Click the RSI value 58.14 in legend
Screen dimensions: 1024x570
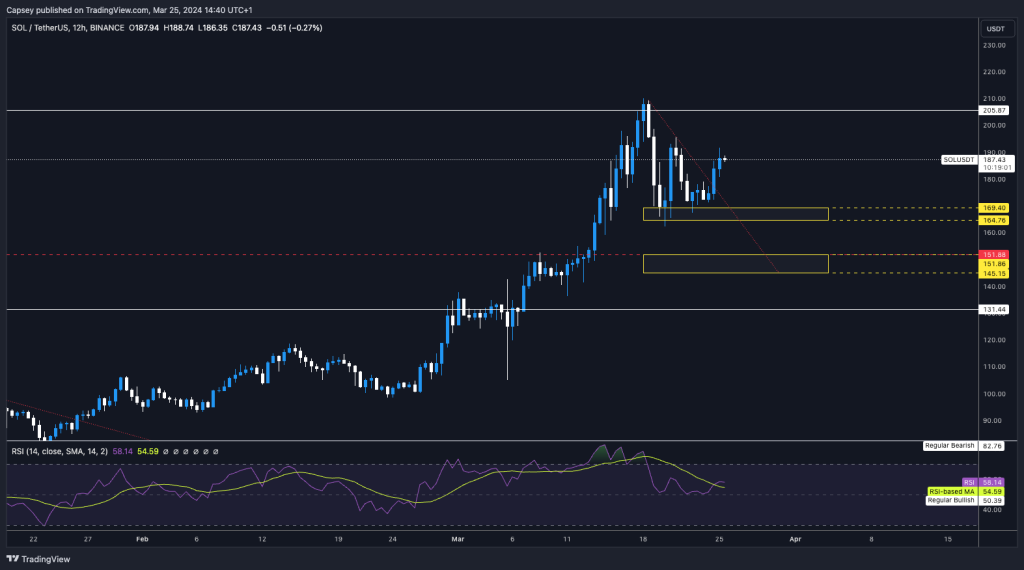click(x=123, y=451)
